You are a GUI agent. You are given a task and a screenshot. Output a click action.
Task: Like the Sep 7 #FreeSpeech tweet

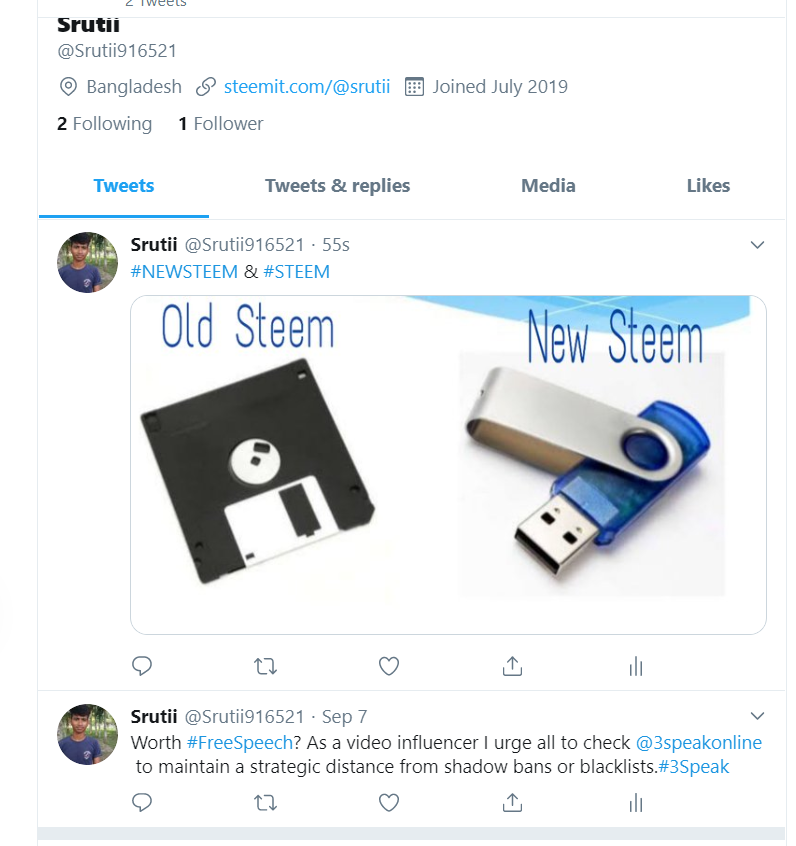tap(389, 803)
